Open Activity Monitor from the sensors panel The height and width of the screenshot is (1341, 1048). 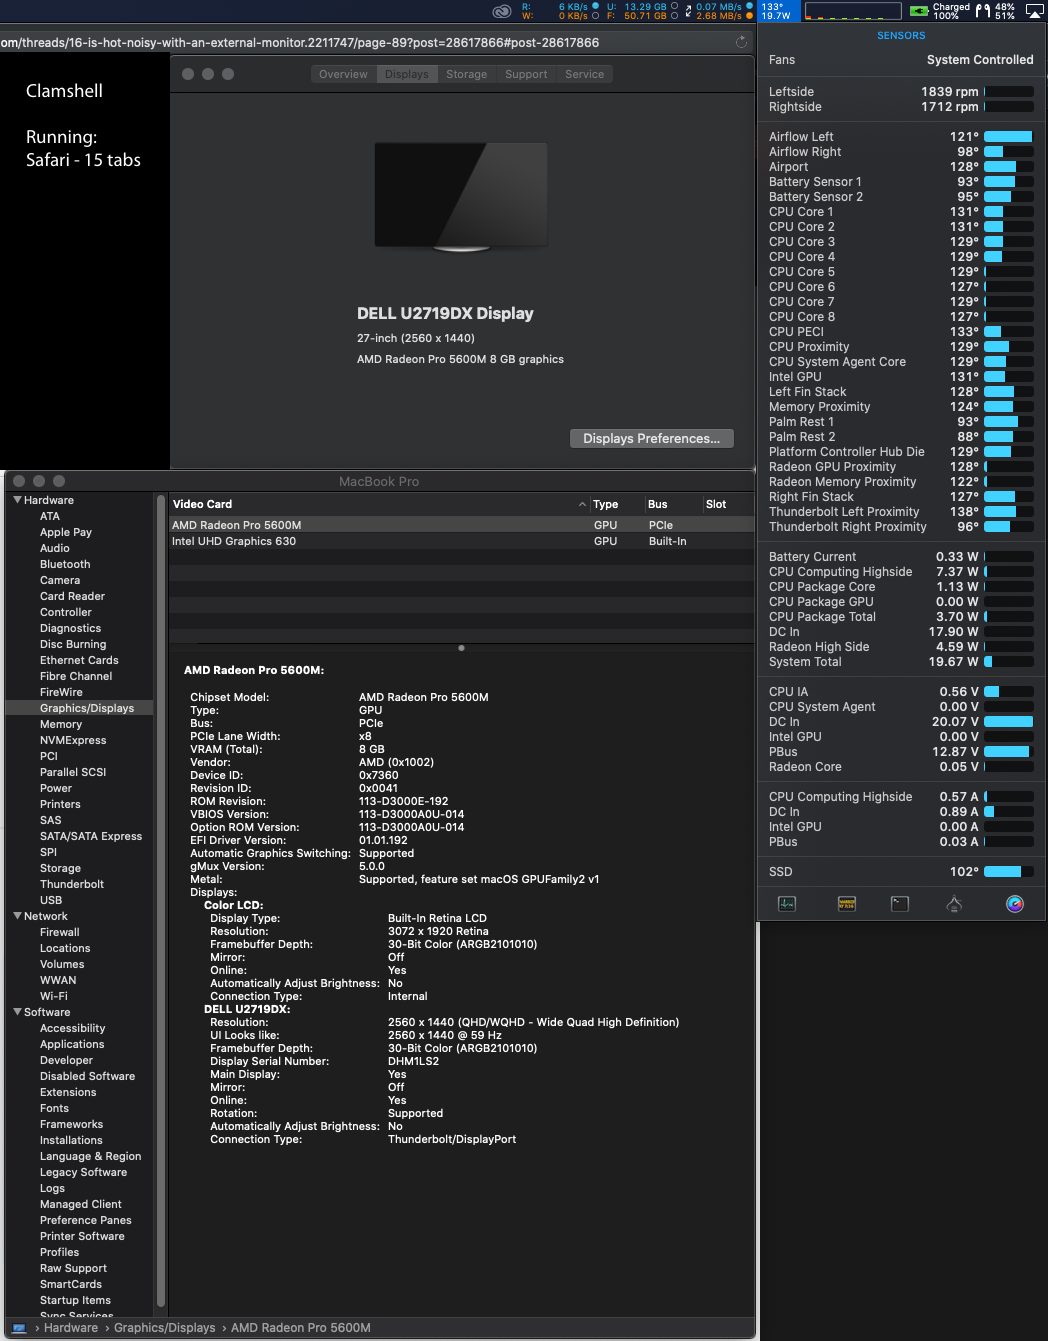pos(787,904)
